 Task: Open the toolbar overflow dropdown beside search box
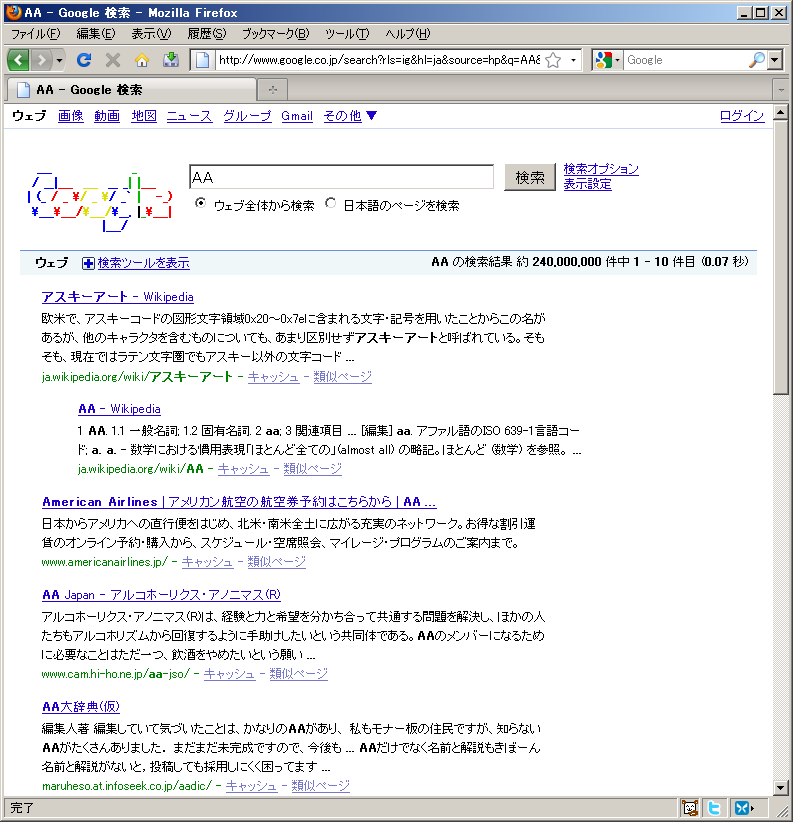[x=775, y=60]
